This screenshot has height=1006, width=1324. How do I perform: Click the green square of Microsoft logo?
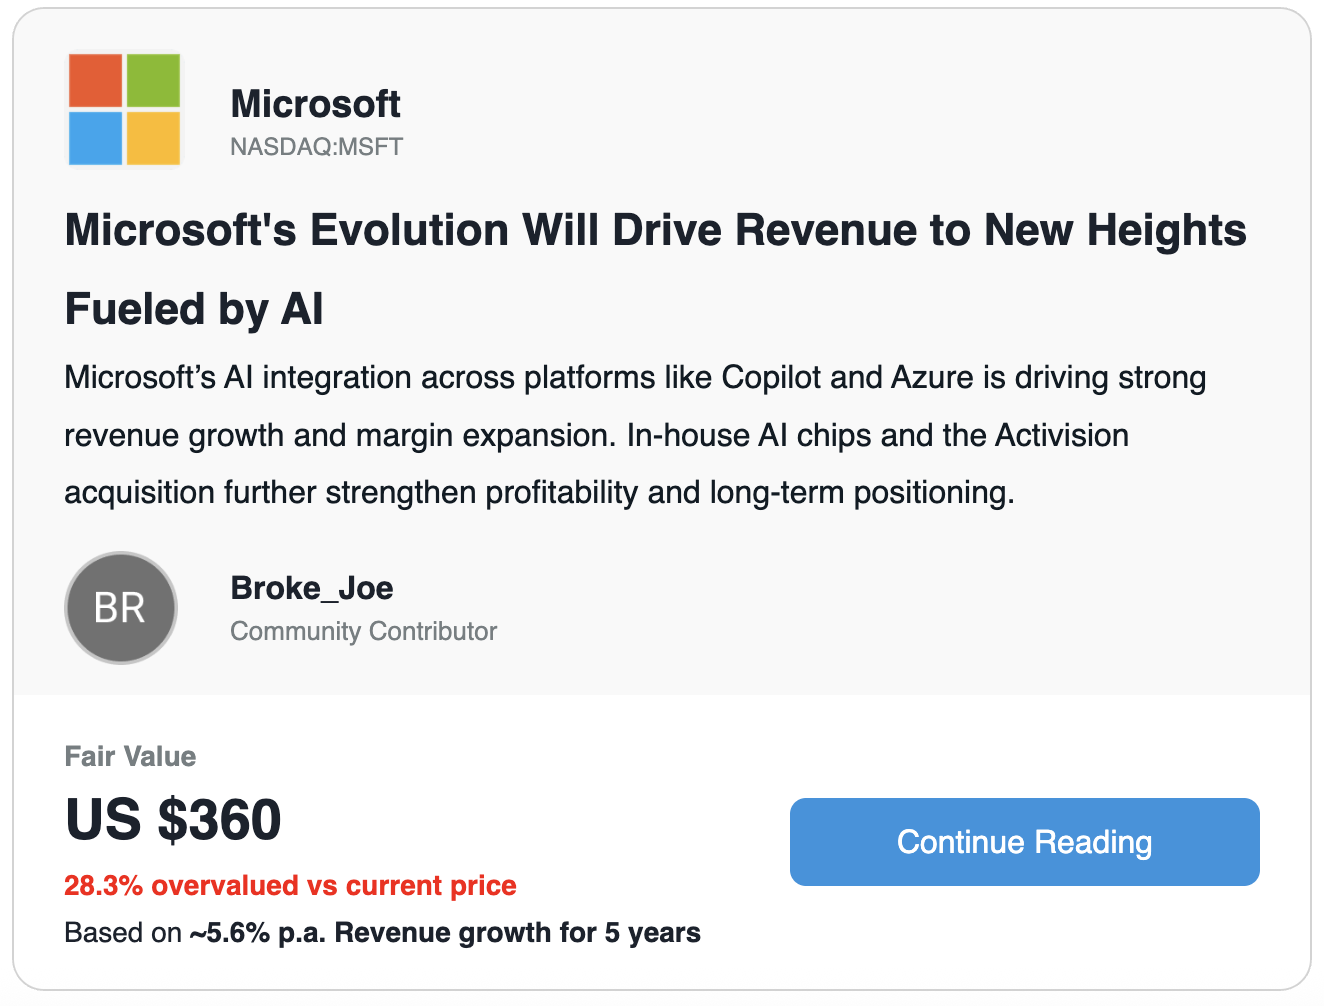[153, 81]
